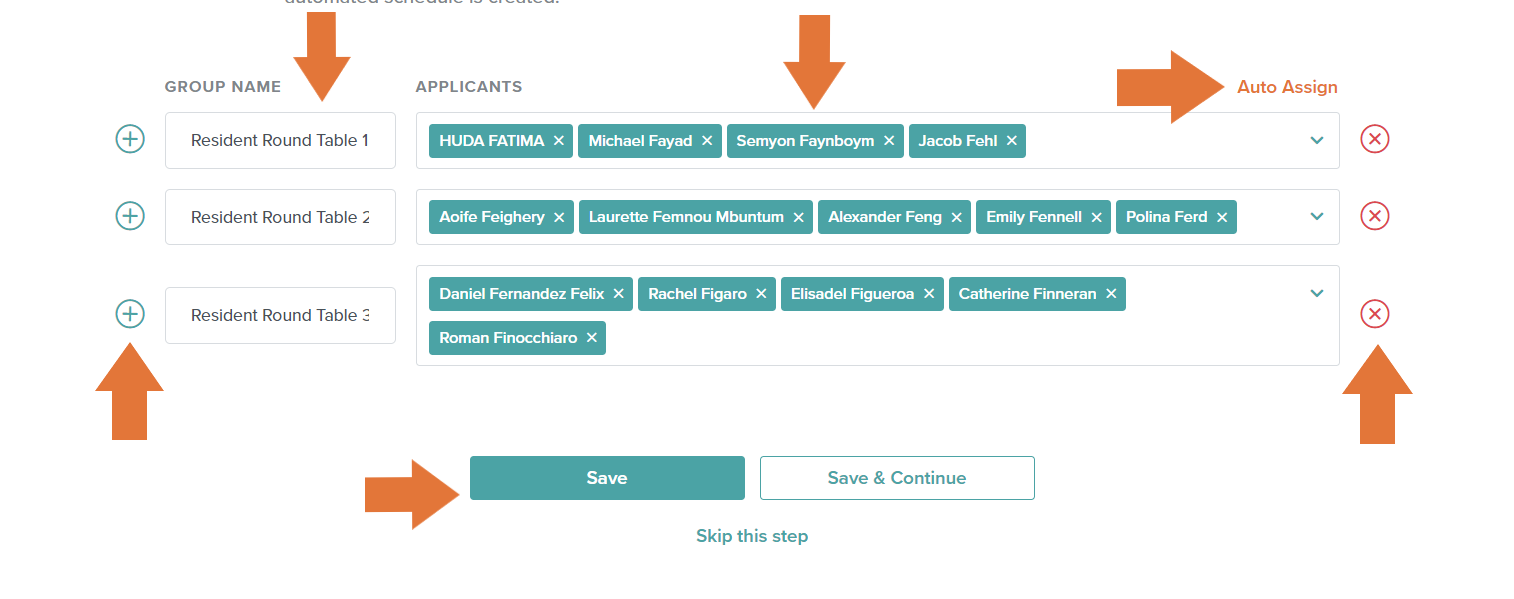Edit the Resident Round Table 1 name field
Screen dimensions: 1514x599
280,140
